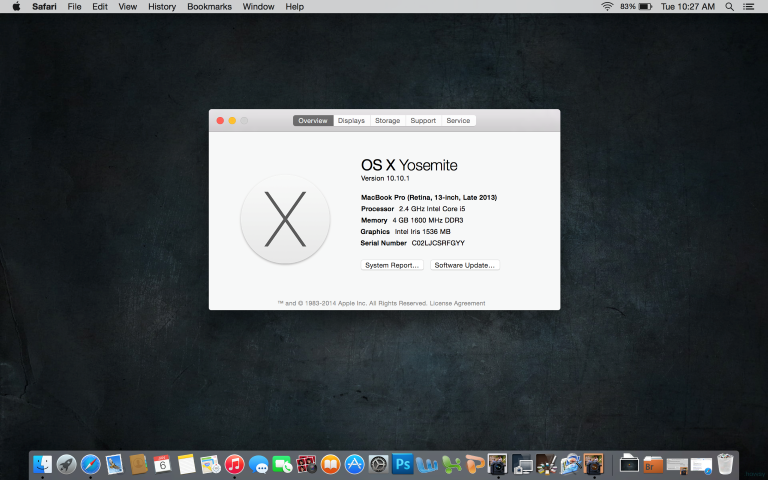
Task: Launch iTunes music note icon
Action: point(235,464)
